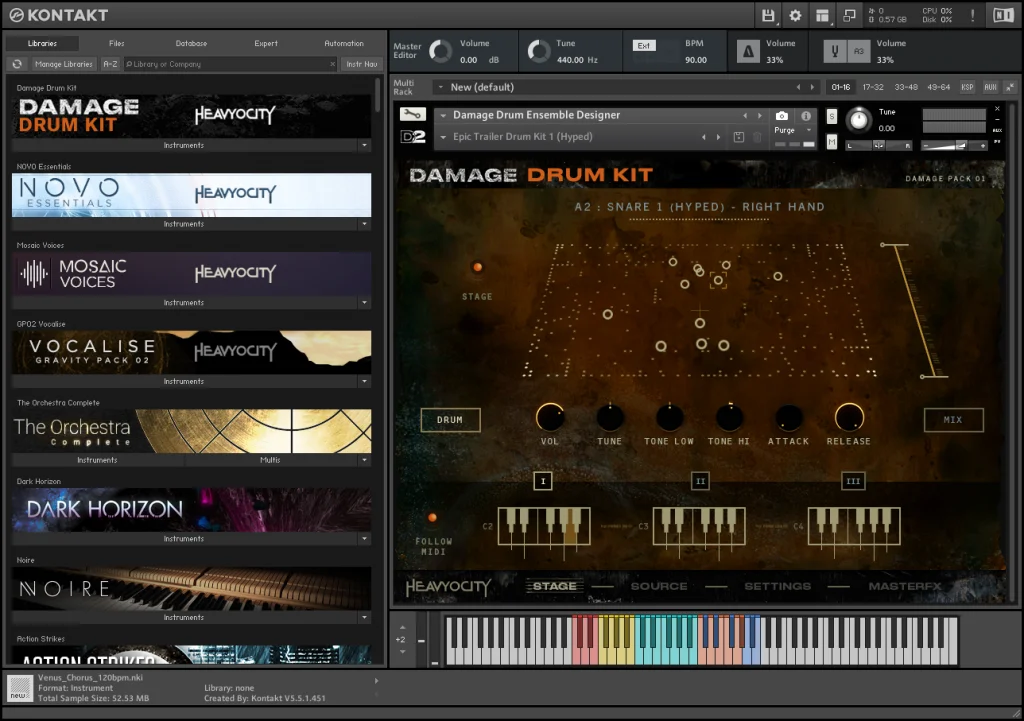Load next snapshot arrow beside Epic Trailer
The image size is (1024, 721).
click(x=718, y=137)
